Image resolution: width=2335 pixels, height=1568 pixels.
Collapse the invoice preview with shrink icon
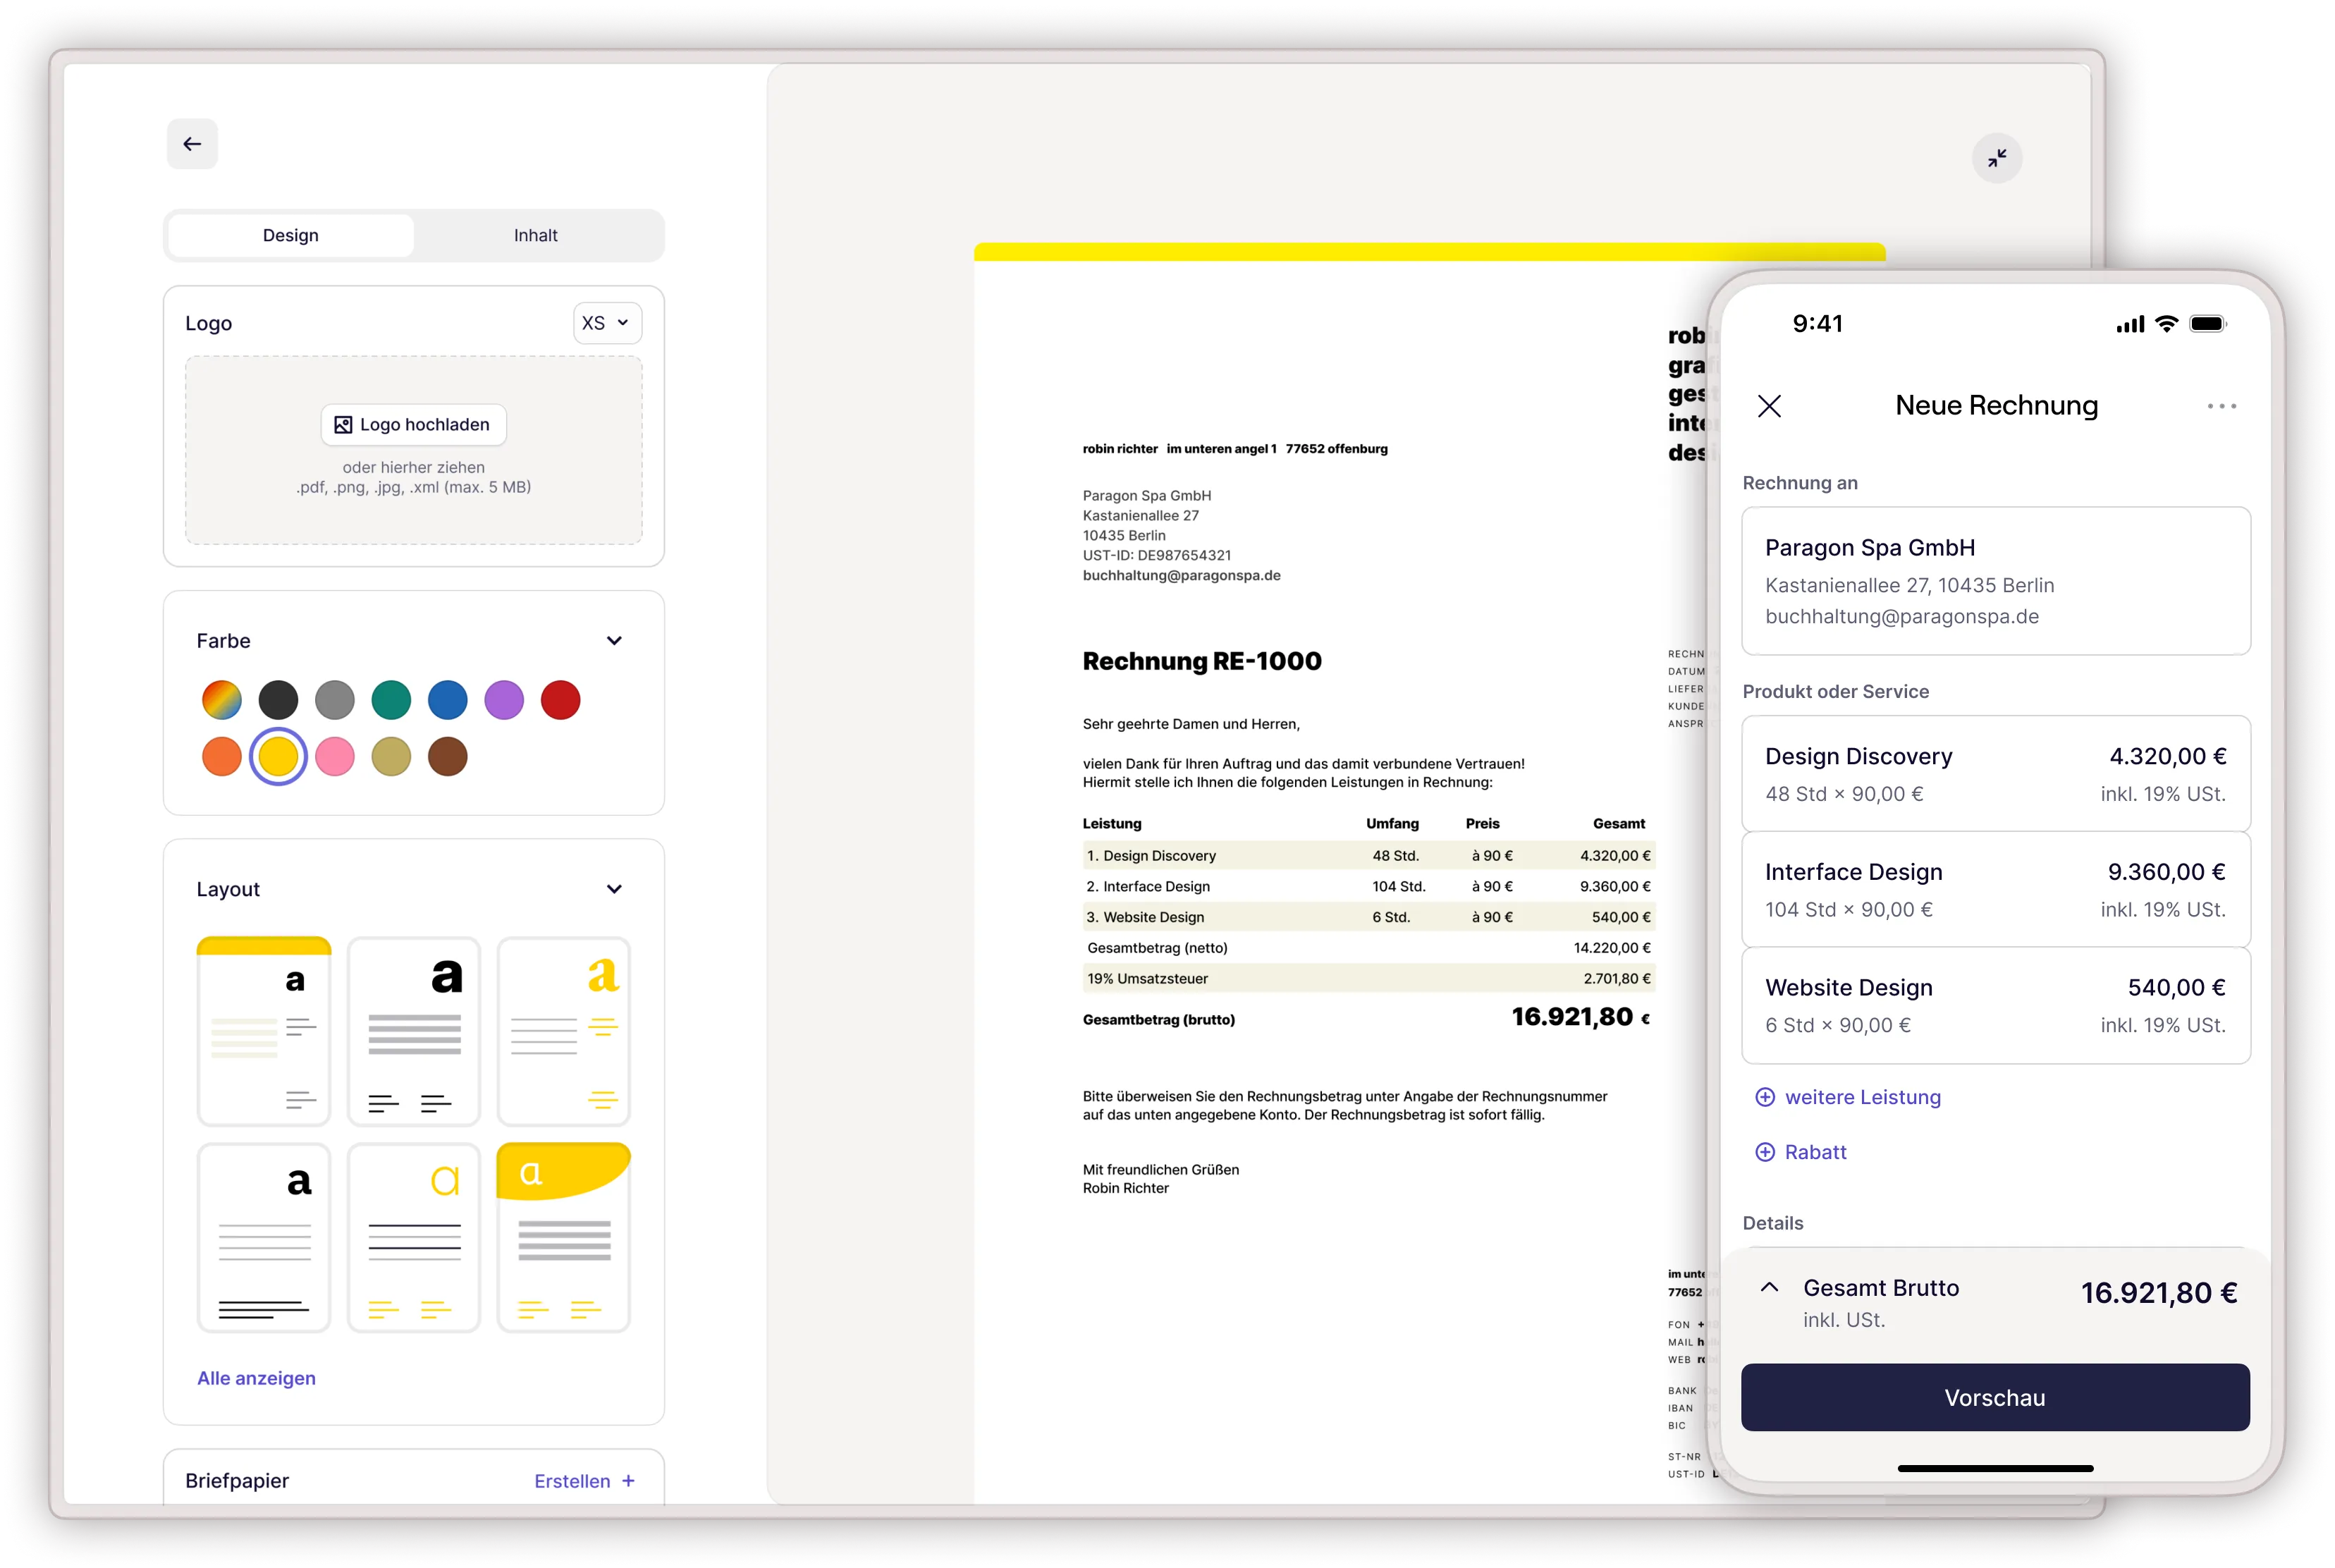(x=1996, y=158)
